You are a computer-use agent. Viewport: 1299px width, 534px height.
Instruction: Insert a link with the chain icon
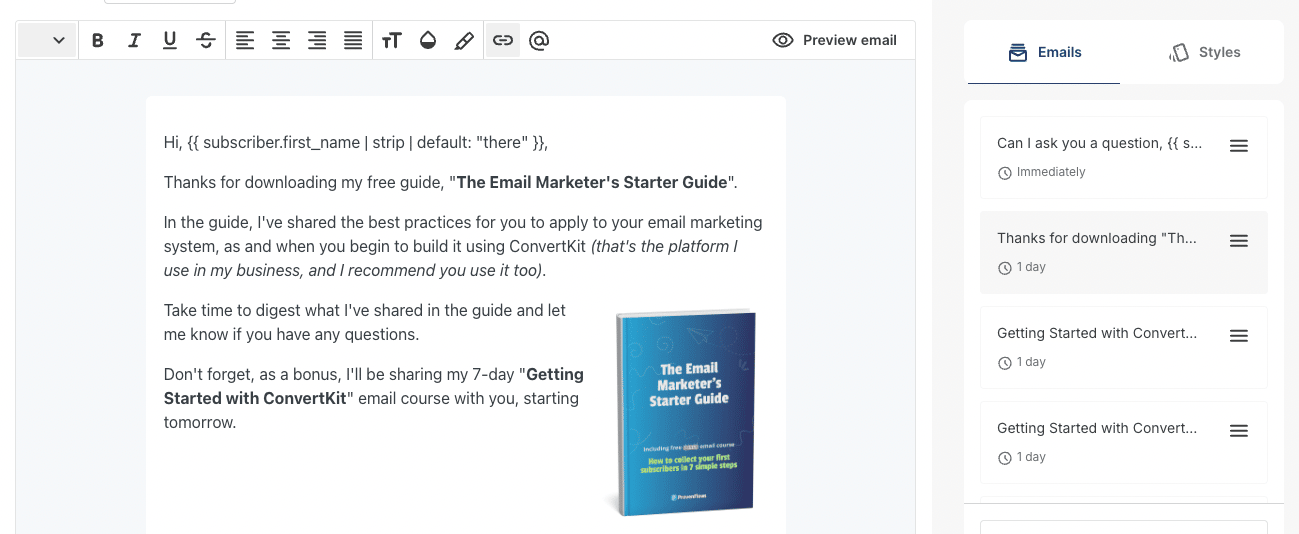(x=503, y=41)
